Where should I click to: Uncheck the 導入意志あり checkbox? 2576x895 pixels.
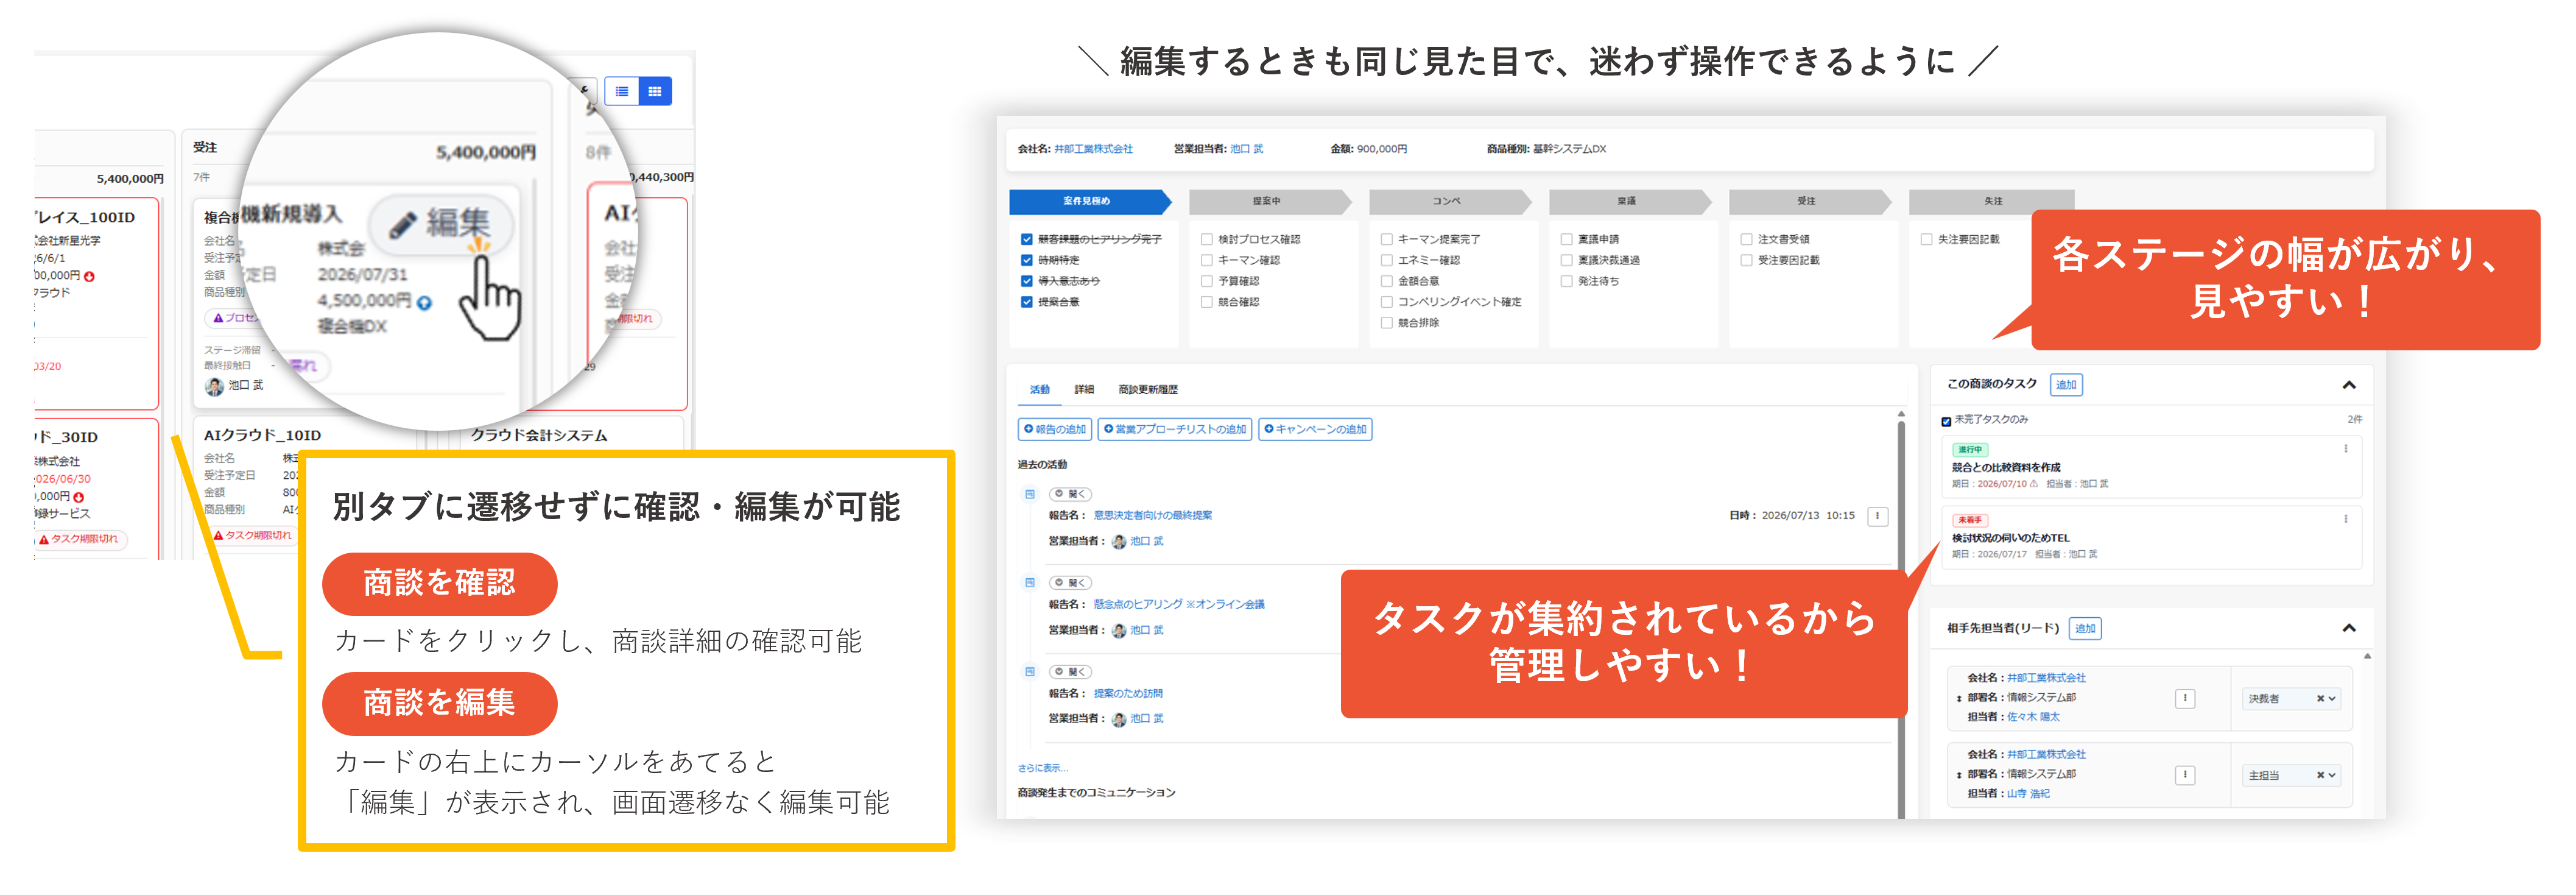click(1027, 281)
